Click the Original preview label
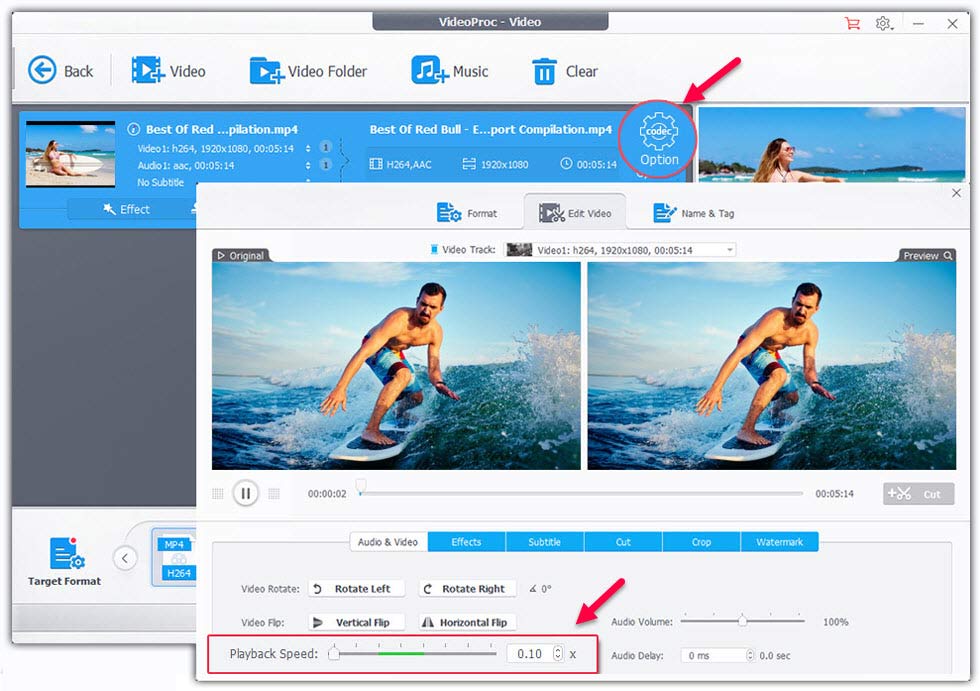980x691 pixels. (x=241, y=256)
